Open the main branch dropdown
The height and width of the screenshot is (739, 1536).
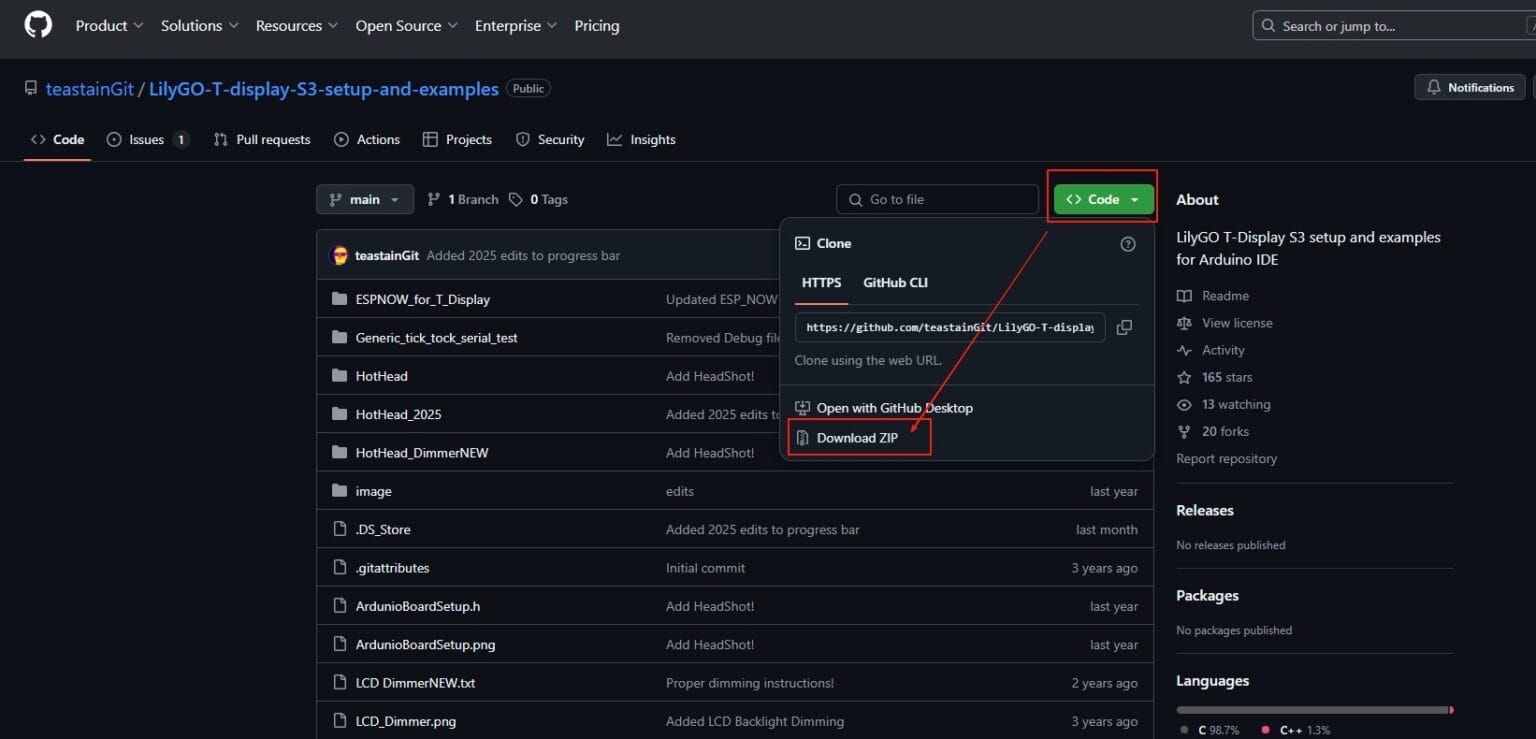click(364, 199)
